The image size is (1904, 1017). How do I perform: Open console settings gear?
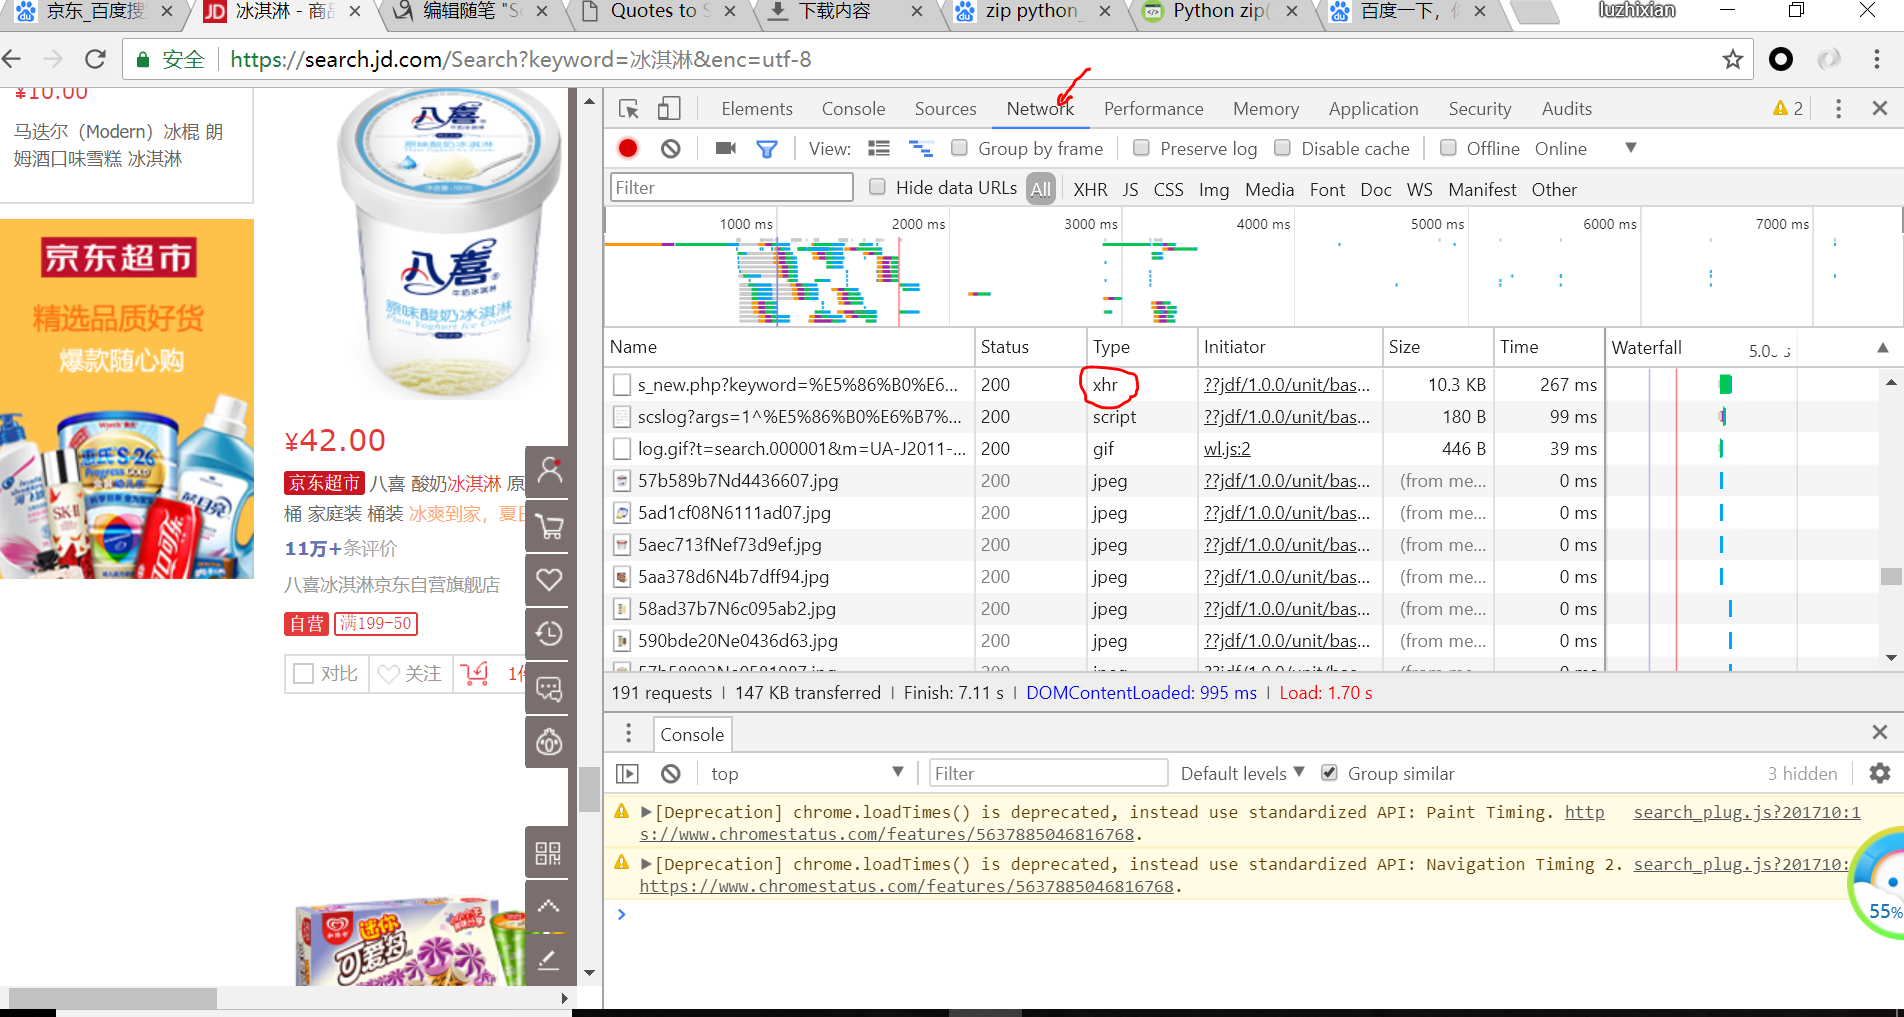pos(1880,773)
